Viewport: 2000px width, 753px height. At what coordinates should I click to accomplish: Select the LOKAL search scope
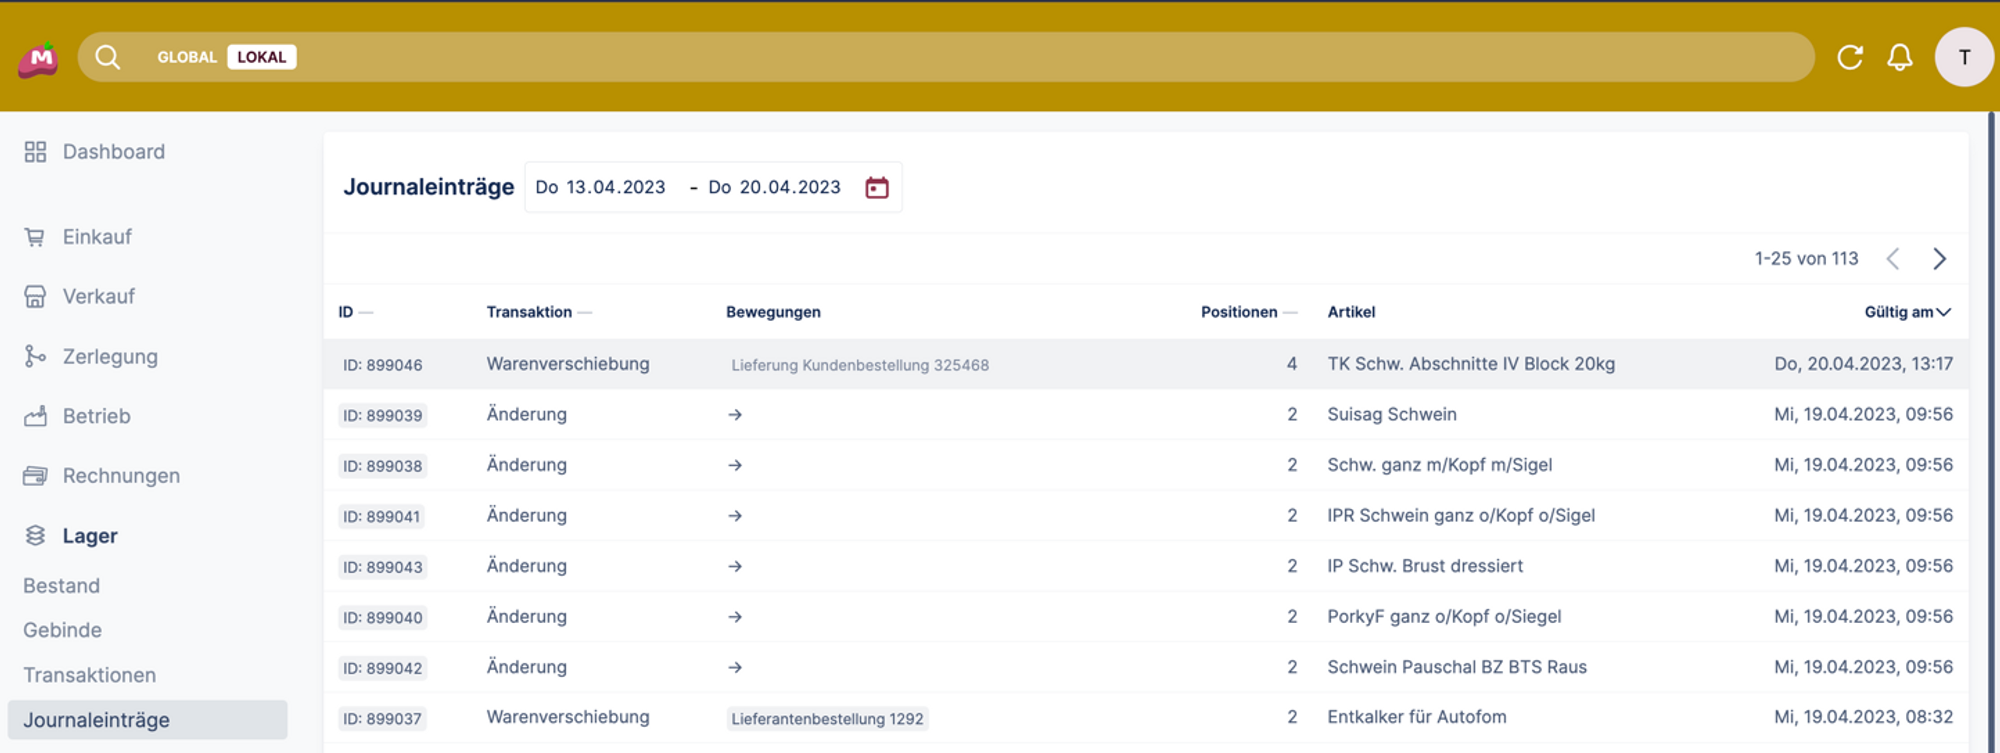(x=261, y=57)
